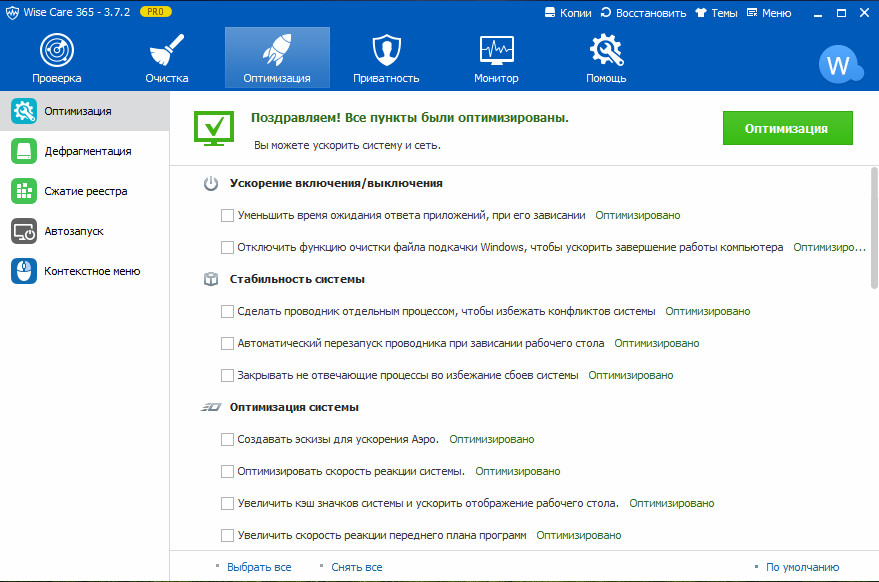
Task: Click the Оптимизация системы heading
Action: pyautogui.click(x=294, y=407)
